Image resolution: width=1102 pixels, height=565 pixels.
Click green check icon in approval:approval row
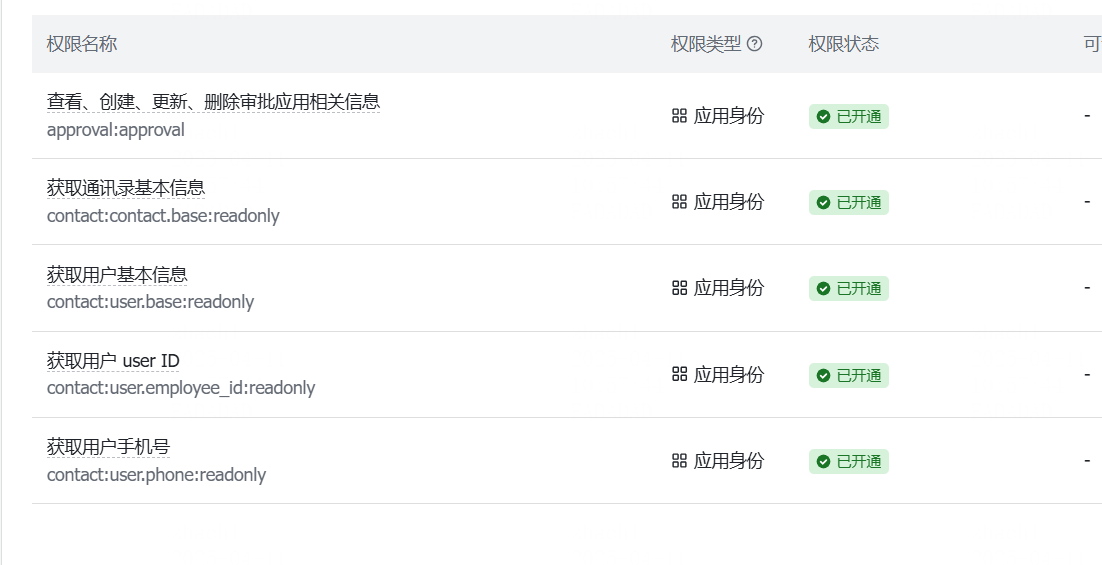[824, 117]
